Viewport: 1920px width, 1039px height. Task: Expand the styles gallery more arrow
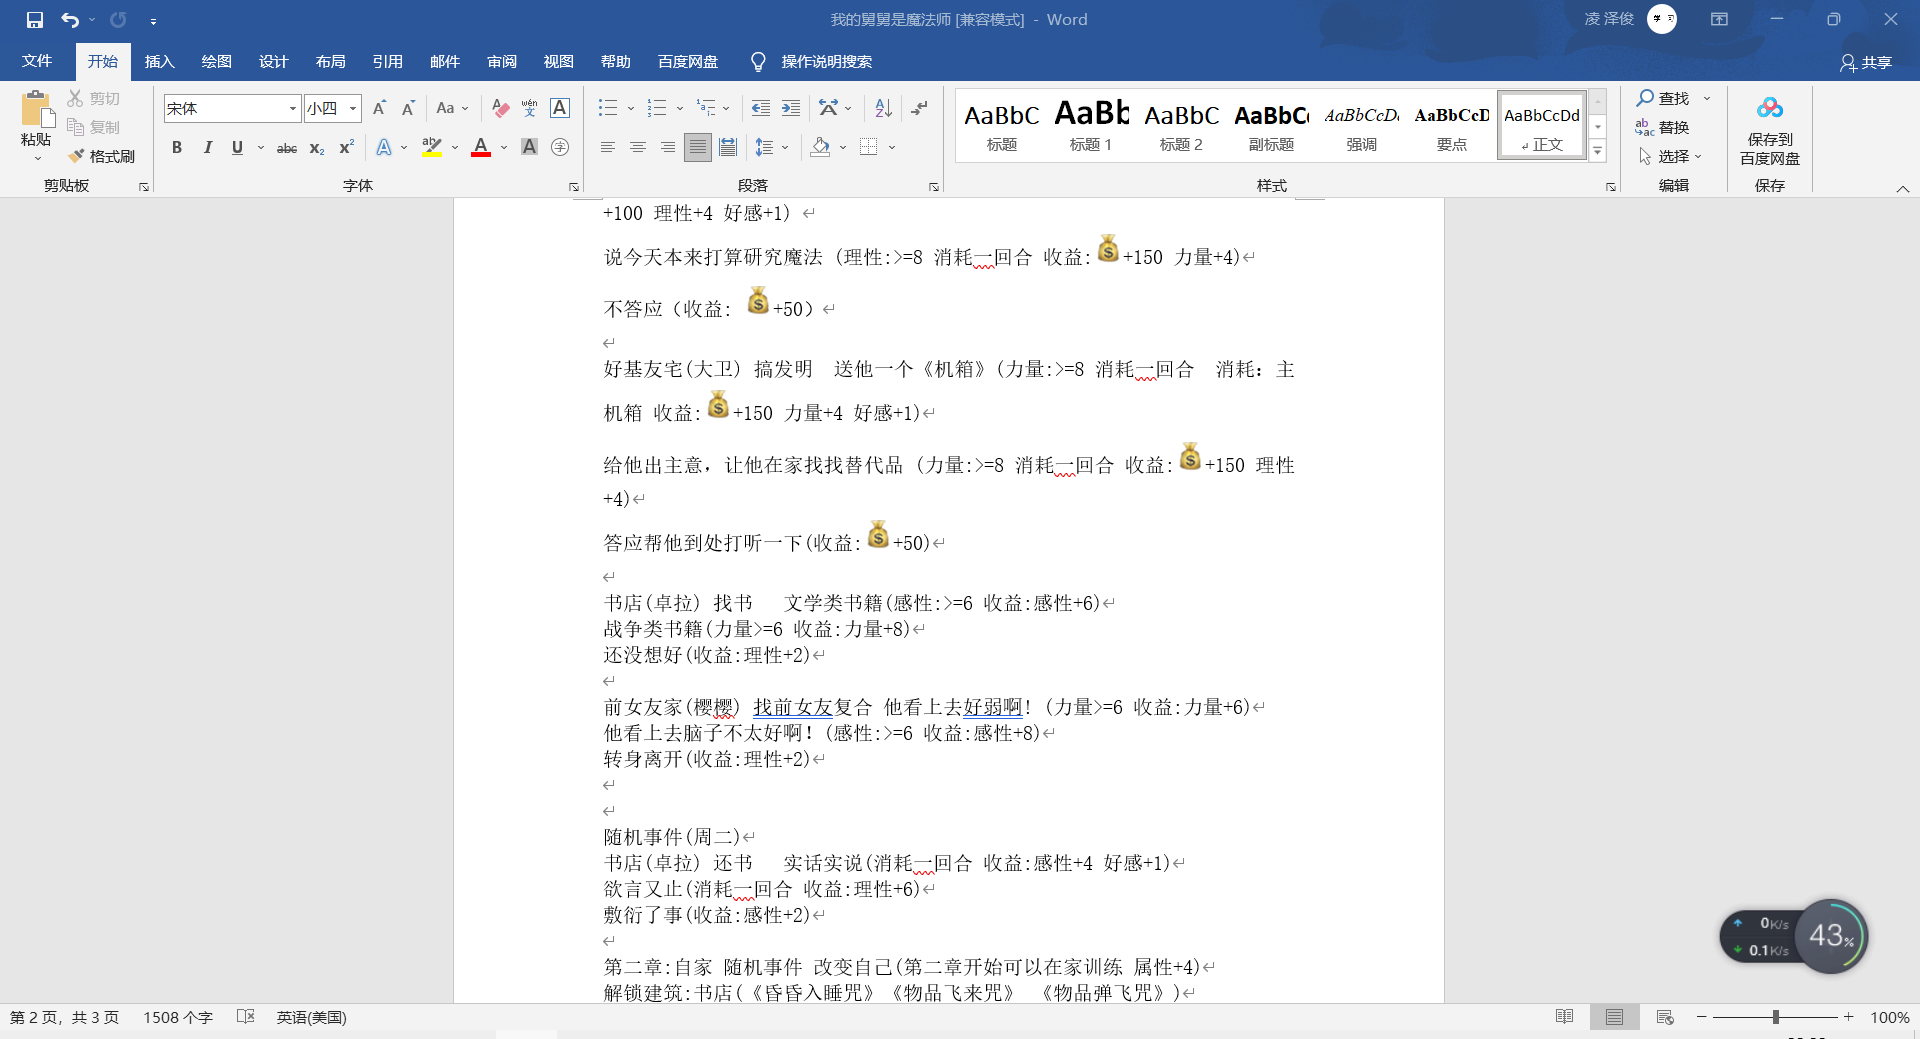[x=1598, y=151]
